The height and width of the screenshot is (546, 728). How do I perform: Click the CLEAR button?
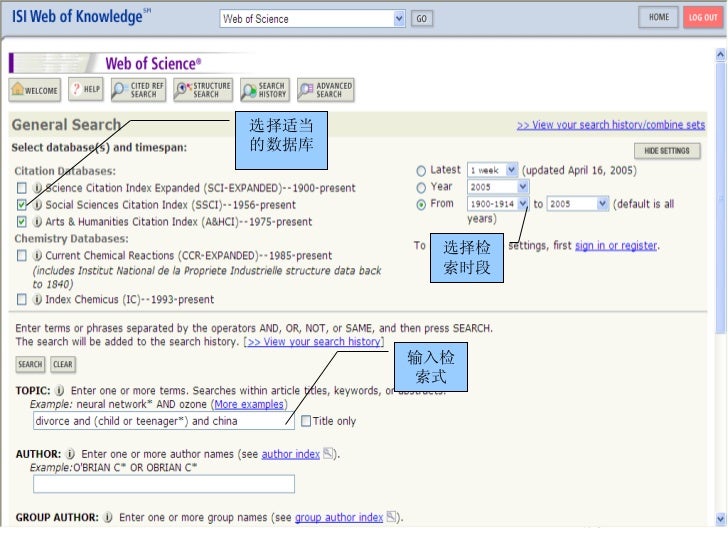63,364
